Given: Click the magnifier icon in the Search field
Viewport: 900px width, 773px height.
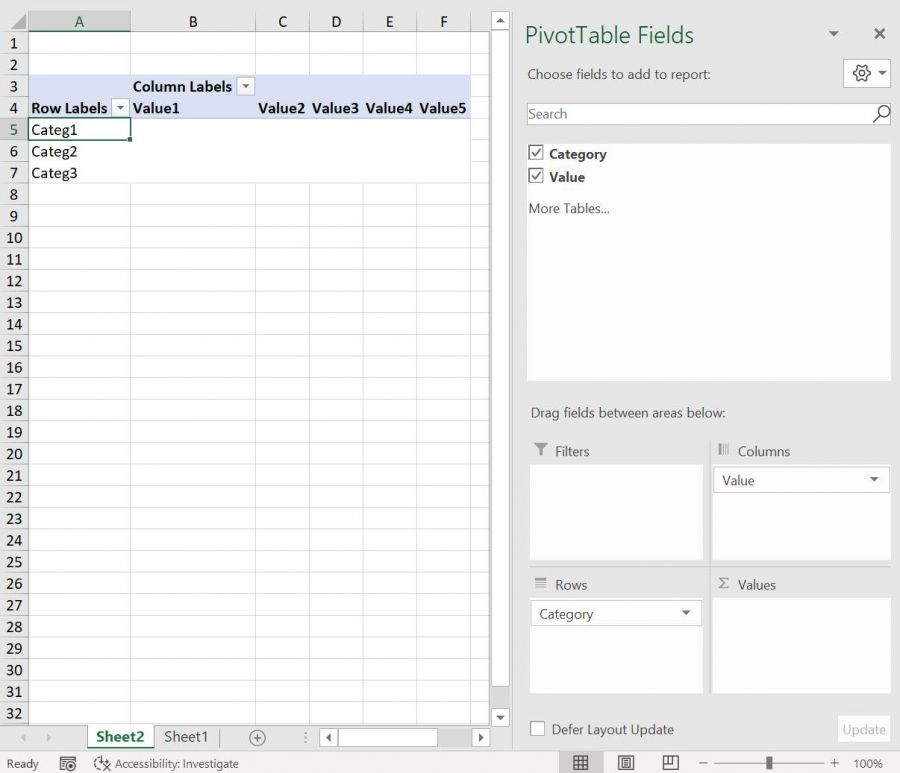Looking at the screenshot, I should [882, 114].
